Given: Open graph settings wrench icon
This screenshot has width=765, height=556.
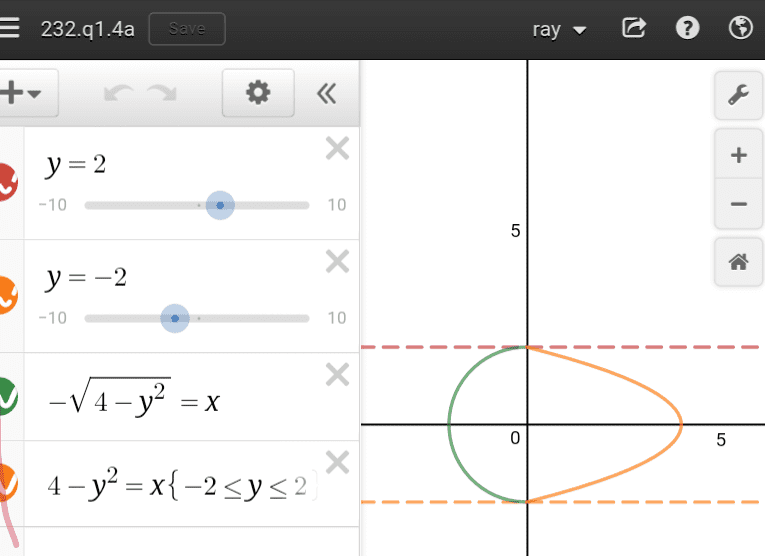Looking at the screenshot, I should (x=739, y=96).
